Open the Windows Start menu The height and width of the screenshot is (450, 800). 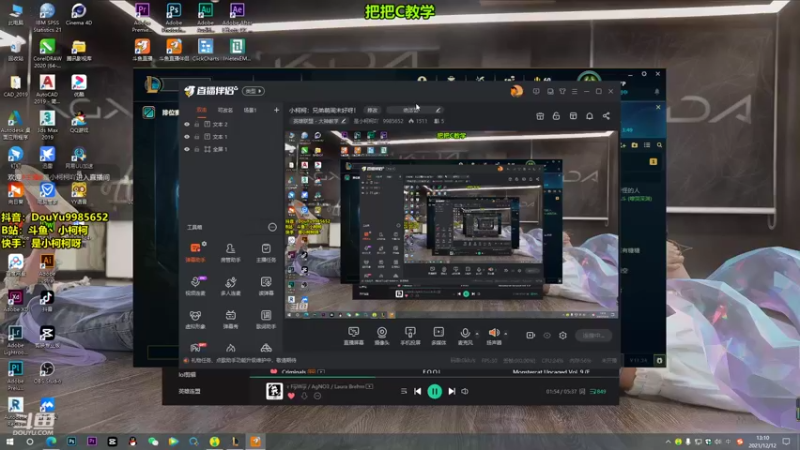(x=9, y=441)
